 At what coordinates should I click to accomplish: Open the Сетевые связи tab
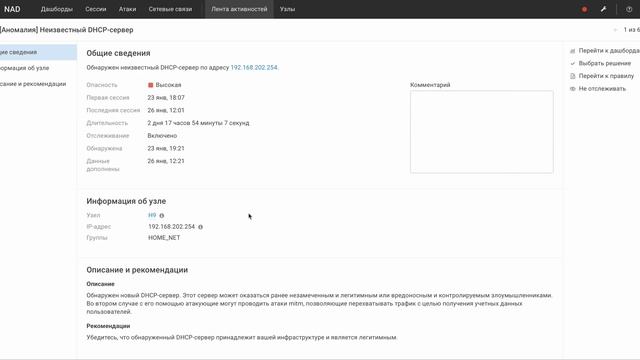tap(170, 9)
